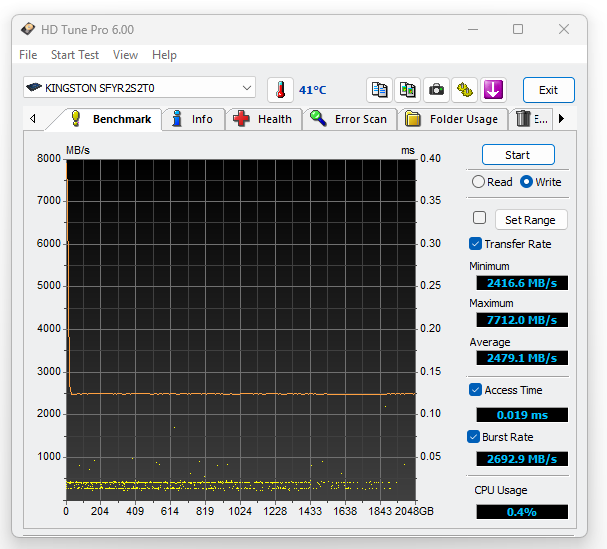The height and width of the screenshot is (549, 607).
Task: Click the yellow options settings icon
Action: click(464, 89)
